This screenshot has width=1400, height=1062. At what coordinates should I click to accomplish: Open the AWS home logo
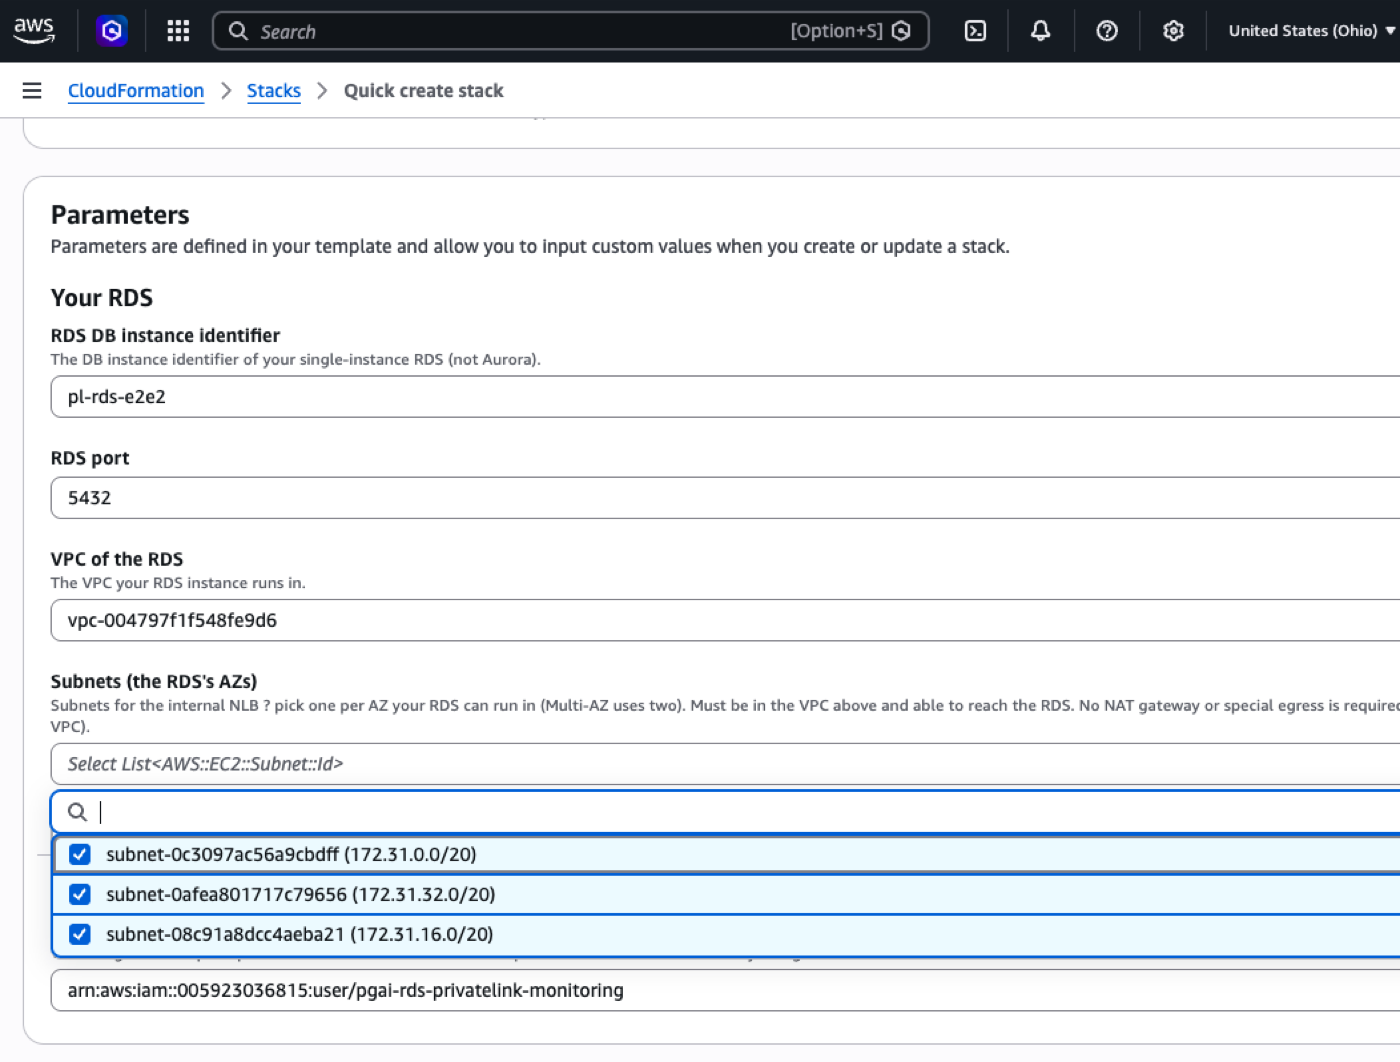coord(34,30)
